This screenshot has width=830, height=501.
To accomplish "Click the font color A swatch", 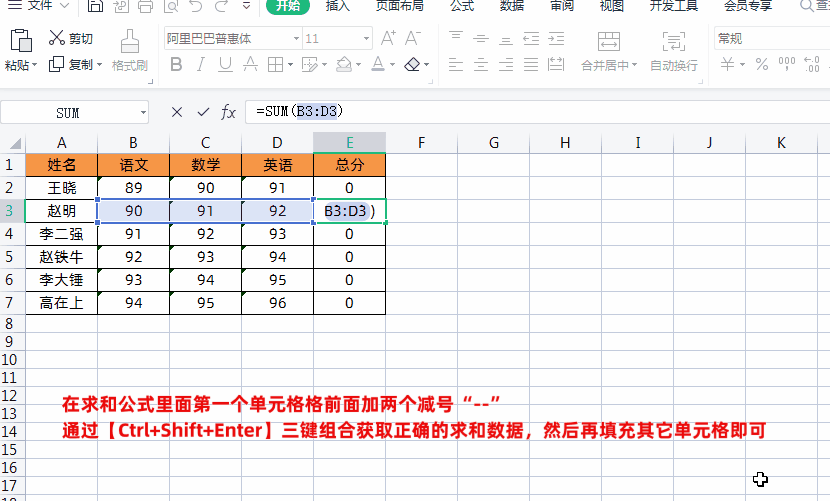I will 378,65.
